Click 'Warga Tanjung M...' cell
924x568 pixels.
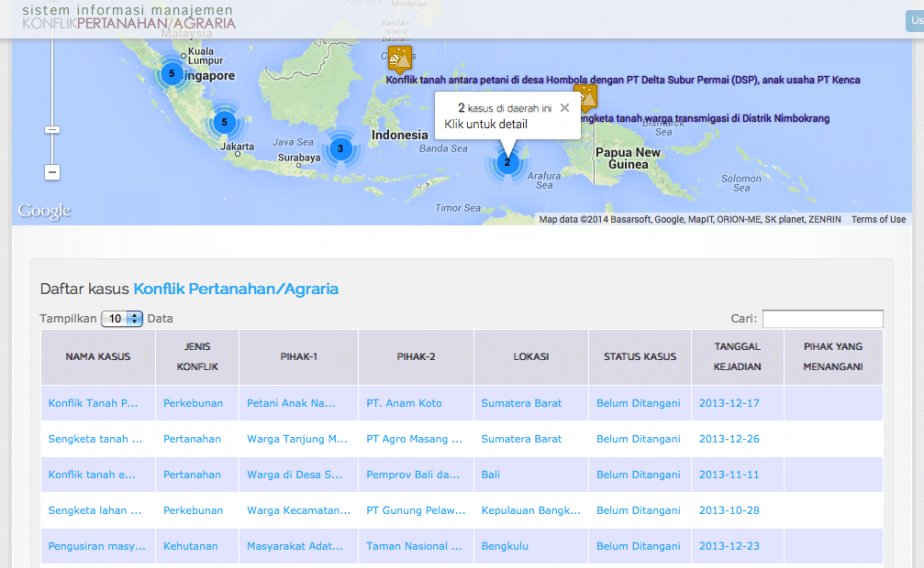(297, 439)
